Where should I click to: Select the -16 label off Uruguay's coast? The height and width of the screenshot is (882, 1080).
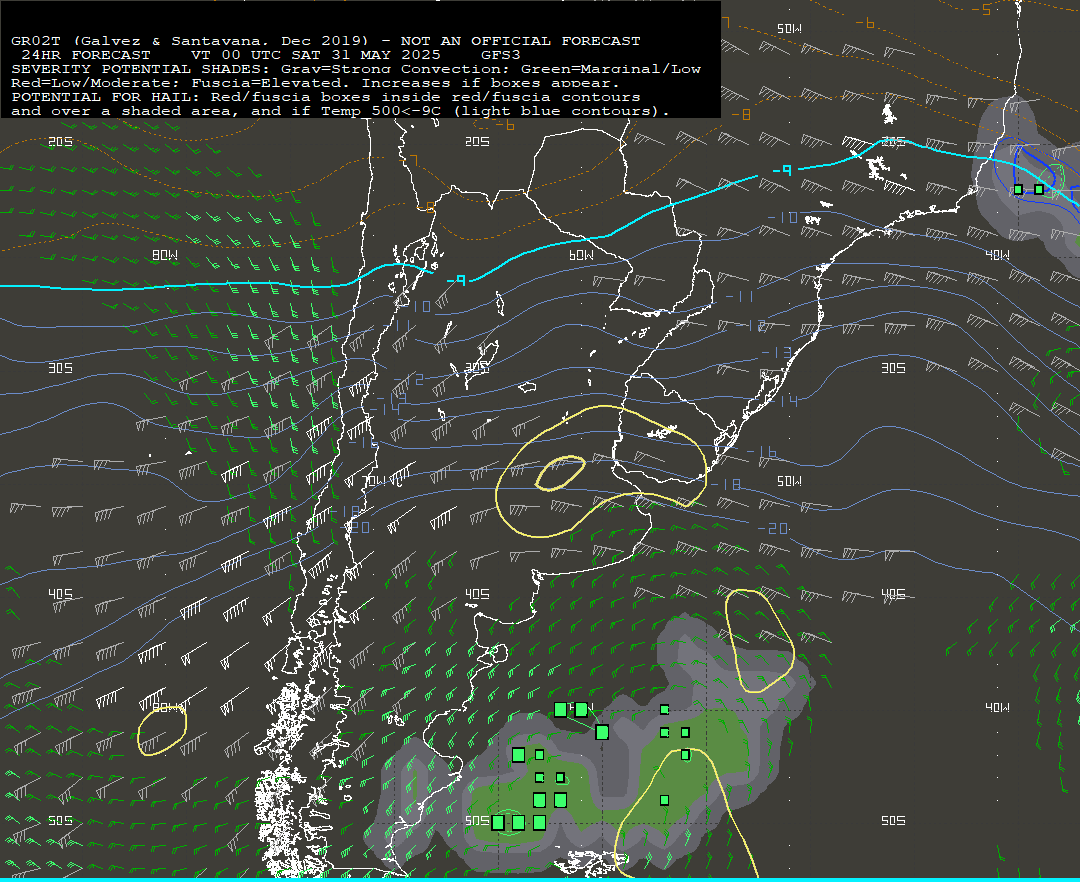(762, 452)
